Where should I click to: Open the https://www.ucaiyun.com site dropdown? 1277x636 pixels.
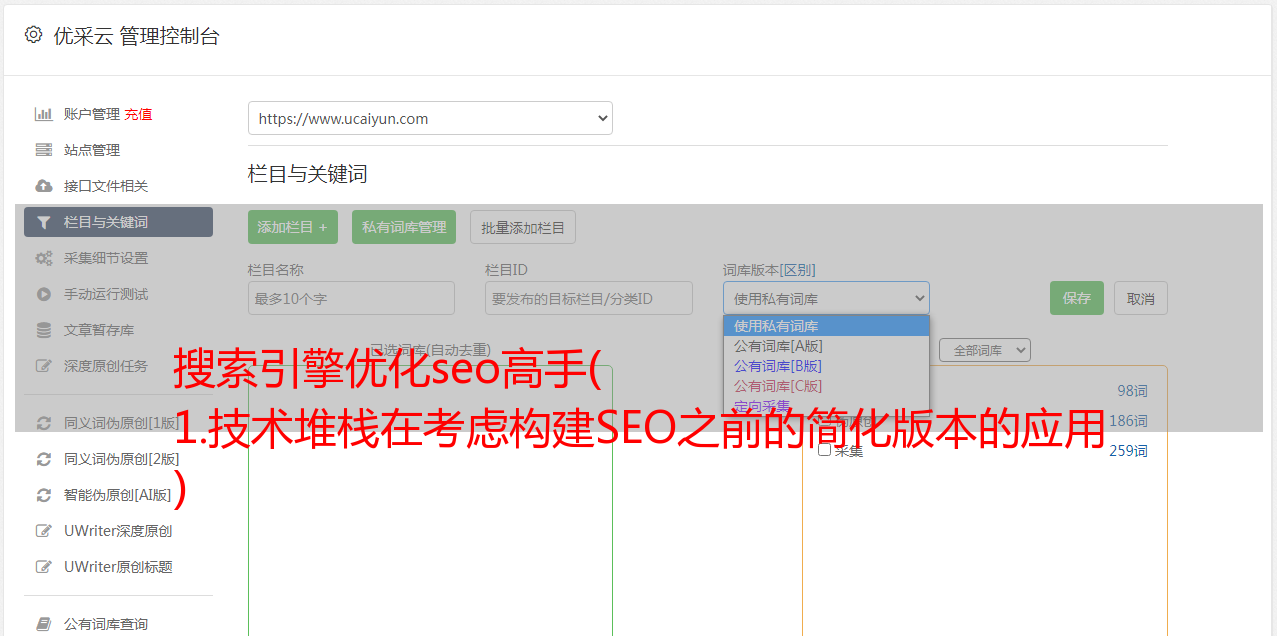coord(430,118)
